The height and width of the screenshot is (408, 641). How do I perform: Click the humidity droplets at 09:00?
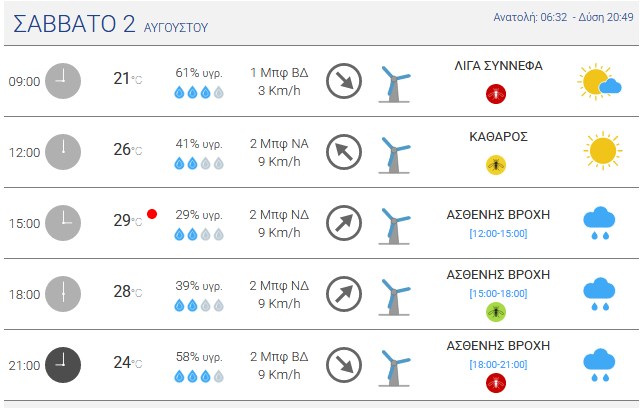199,92
